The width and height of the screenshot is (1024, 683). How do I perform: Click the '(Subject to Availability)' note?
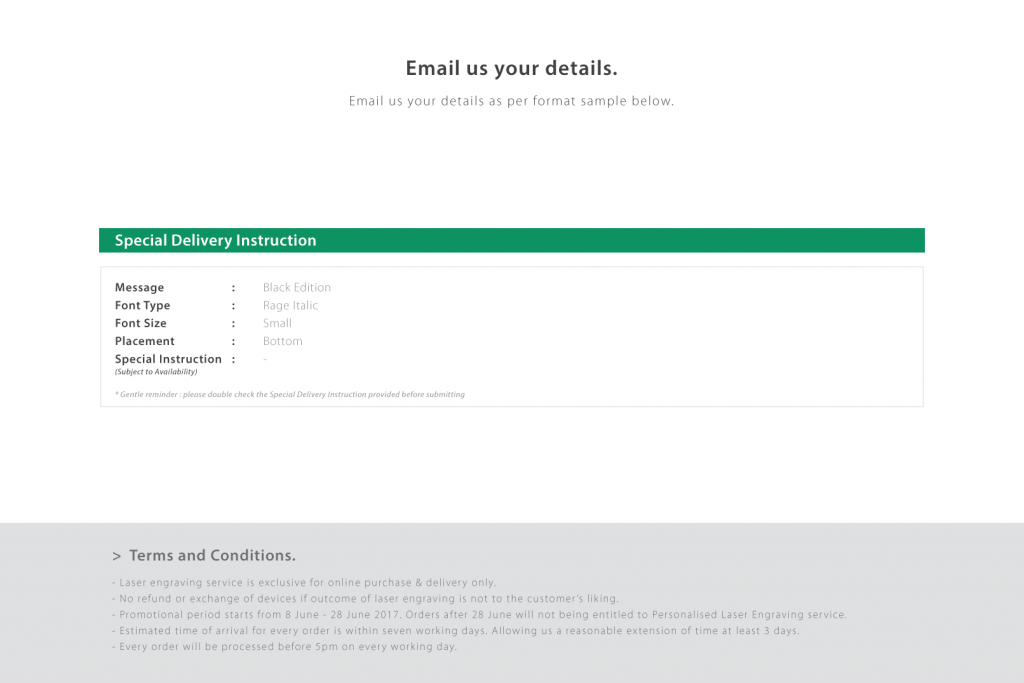(156, 372)
